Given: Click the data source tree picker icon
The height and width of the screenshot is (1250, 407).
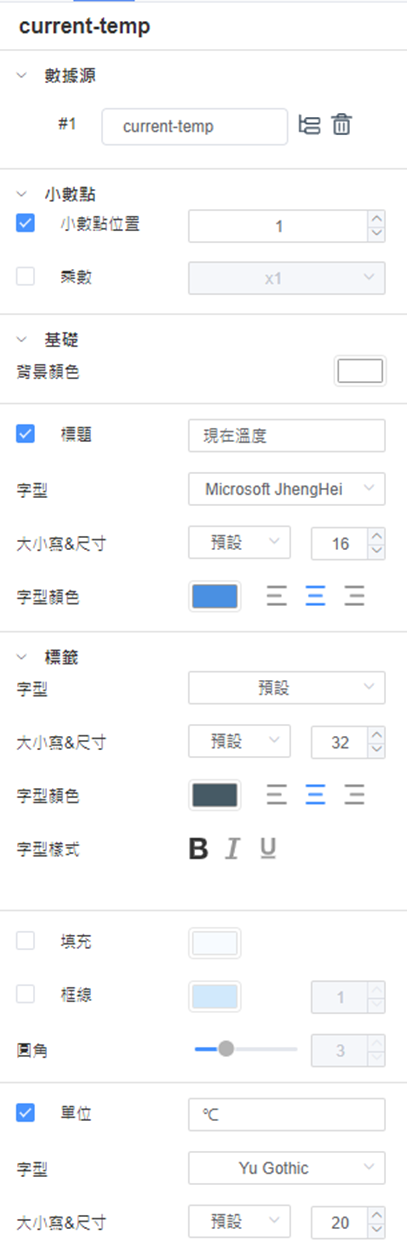Looking at the screenshot, I should coord(310,126).
